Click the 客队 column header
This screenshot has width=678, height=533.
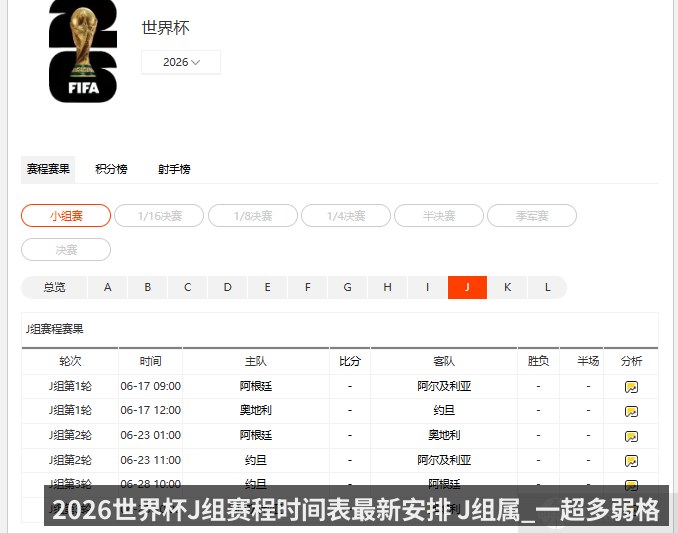[444, 361]
